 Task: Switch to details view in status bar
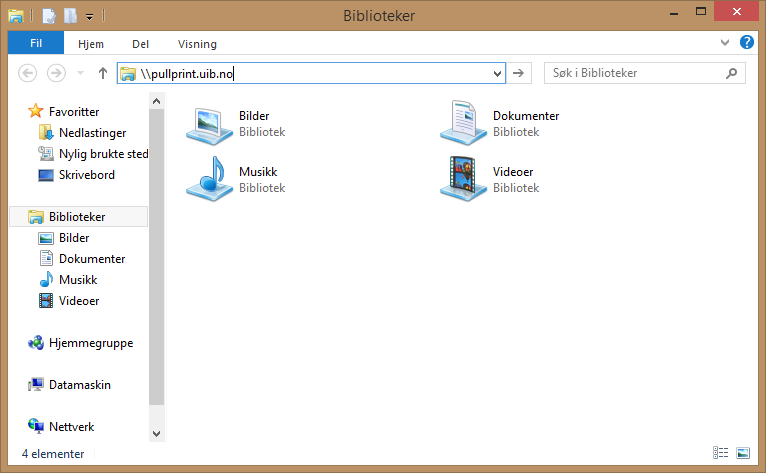click(721, 454)
